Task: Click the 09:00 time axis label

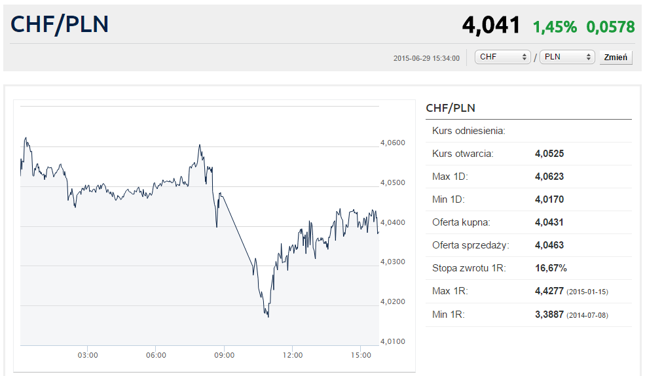Action: coord(224,355)
